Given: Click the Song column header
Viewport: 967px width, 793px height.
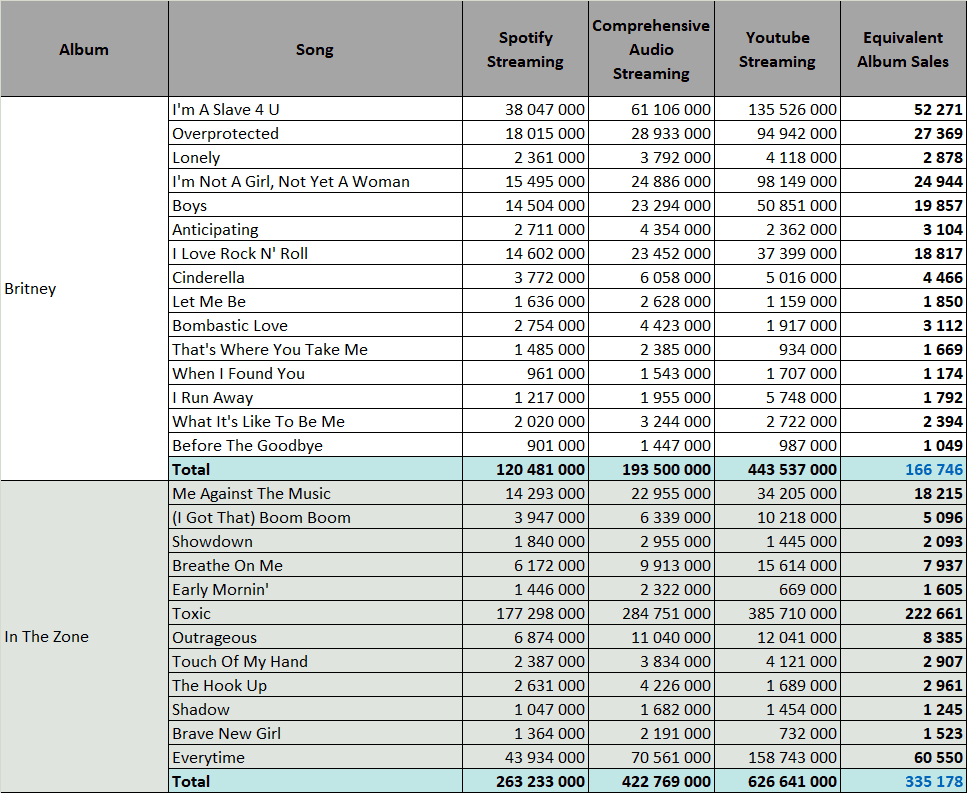Looking at the screenshot, I should click(x=315, y=49).
